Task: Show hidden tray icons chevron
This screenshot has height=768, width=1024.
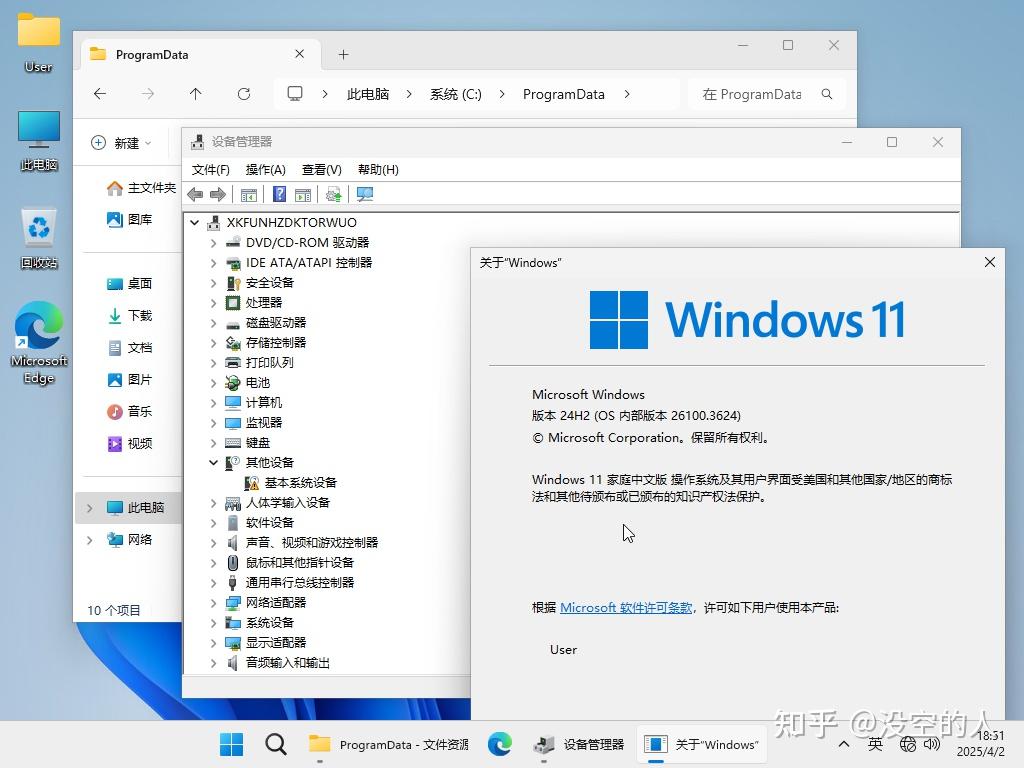Action: [844, 744]
